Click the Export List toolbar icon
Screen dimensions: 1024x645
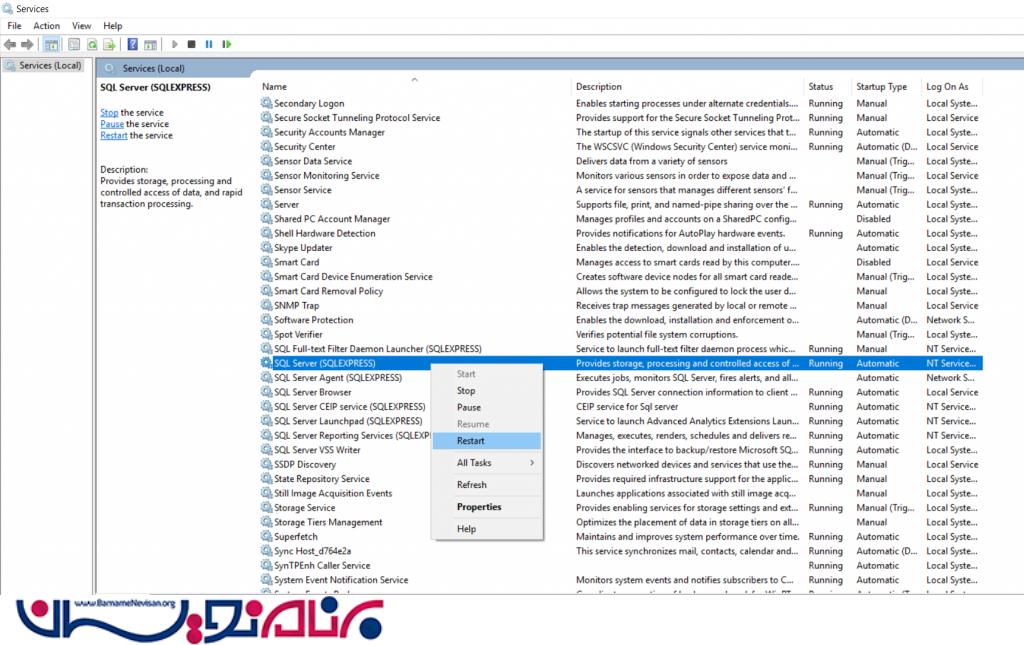click(109, 44)
